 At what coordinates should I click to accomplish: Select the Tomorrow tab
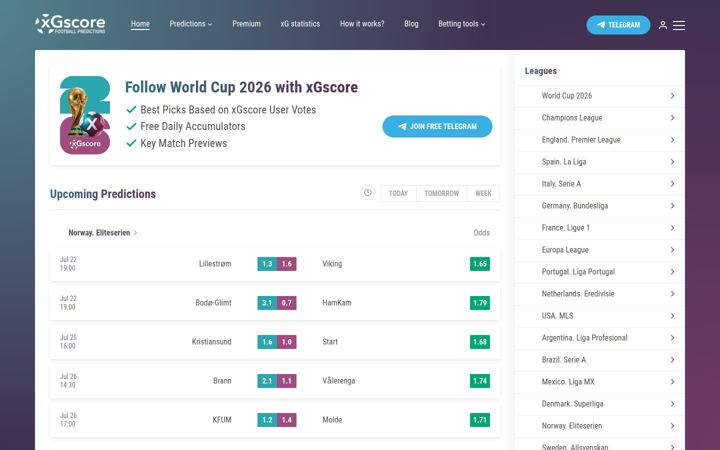442,193
